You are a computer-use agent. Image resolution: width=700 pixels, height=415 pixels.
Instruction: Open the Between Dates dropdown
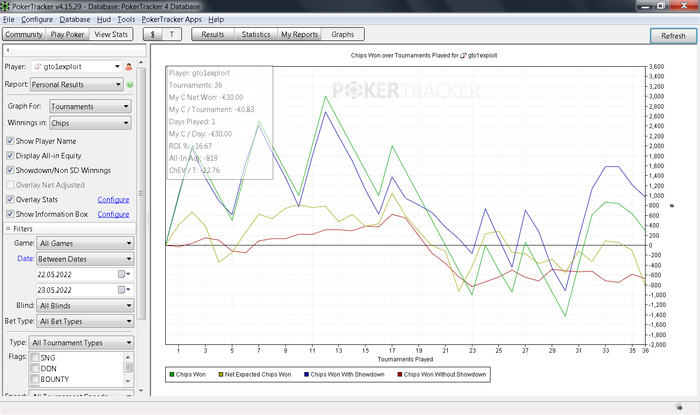pos(85,259)
